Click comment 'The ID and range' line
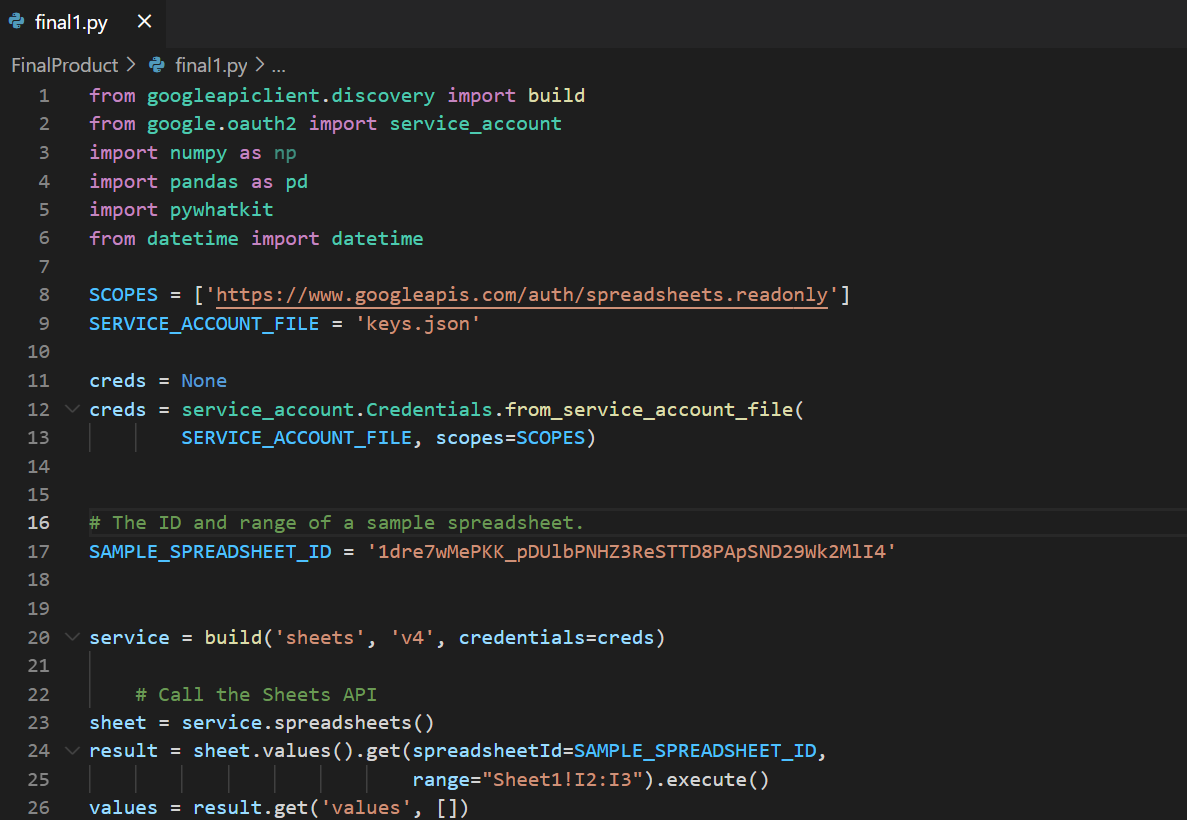The height and width of the screenshot is (820, 1187). click(336, 523)
